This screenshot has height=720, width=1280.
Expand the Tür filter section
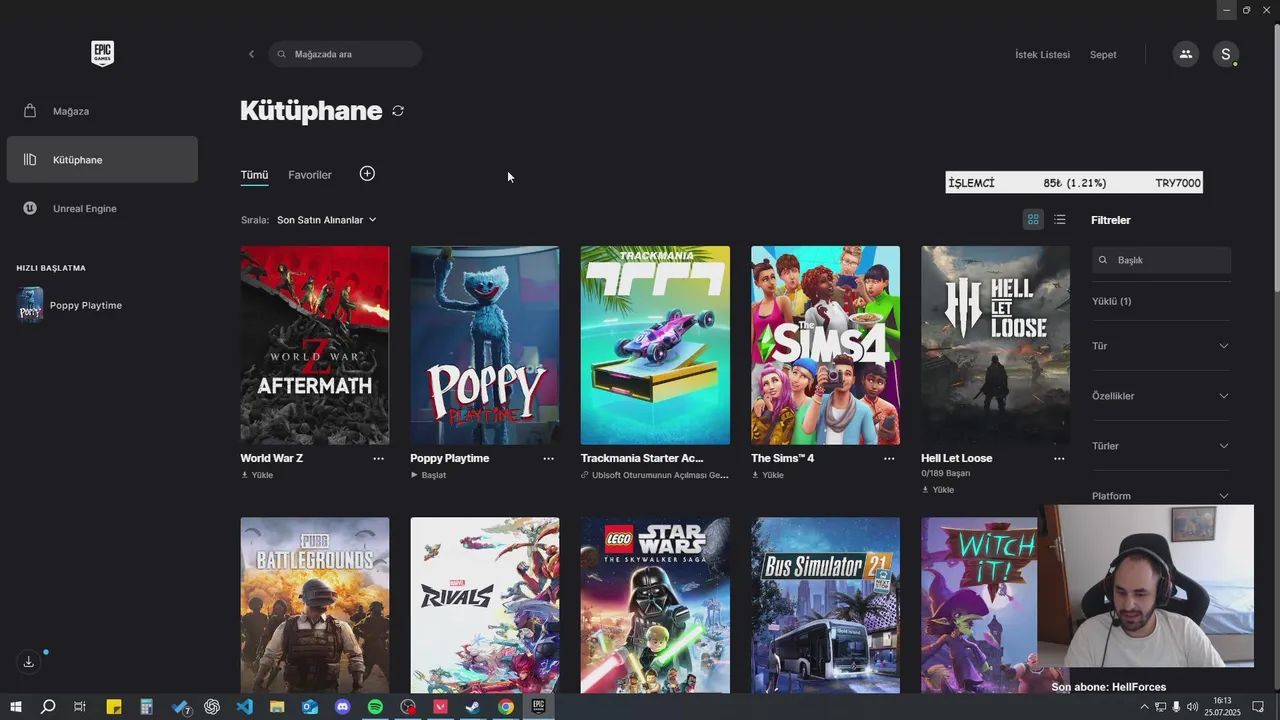(x=1161, y=346)
